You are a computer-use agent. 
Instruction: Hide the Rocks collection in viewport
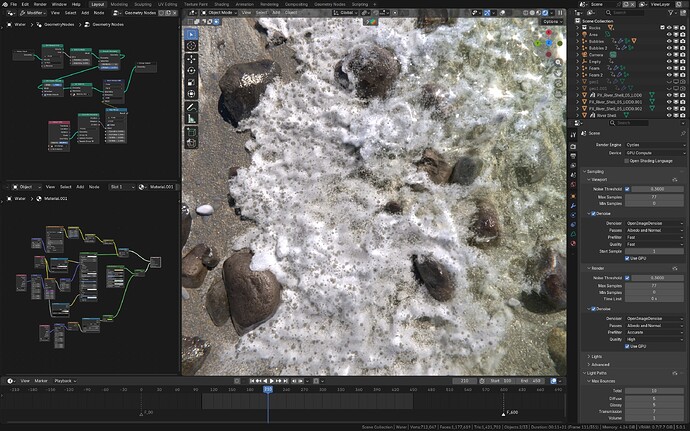(669, 28)
